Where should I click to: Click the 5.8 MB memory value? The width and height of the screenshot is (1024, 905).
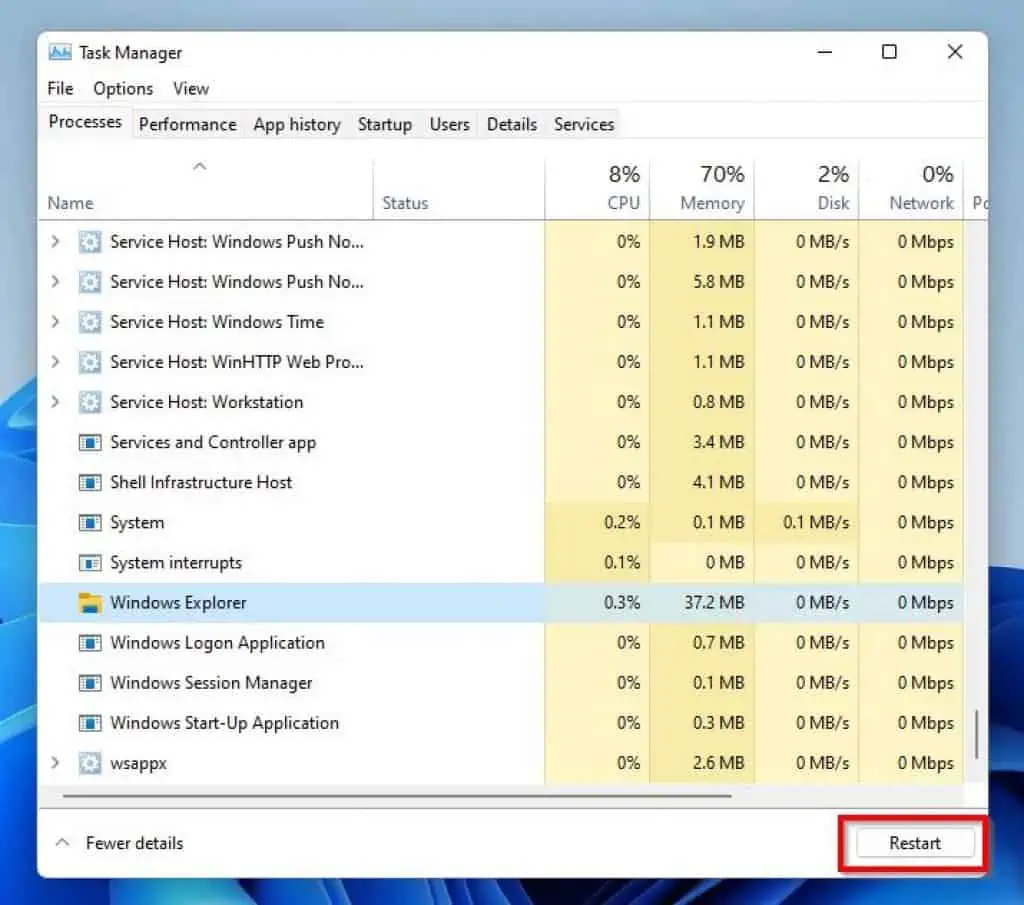[718, 282]
